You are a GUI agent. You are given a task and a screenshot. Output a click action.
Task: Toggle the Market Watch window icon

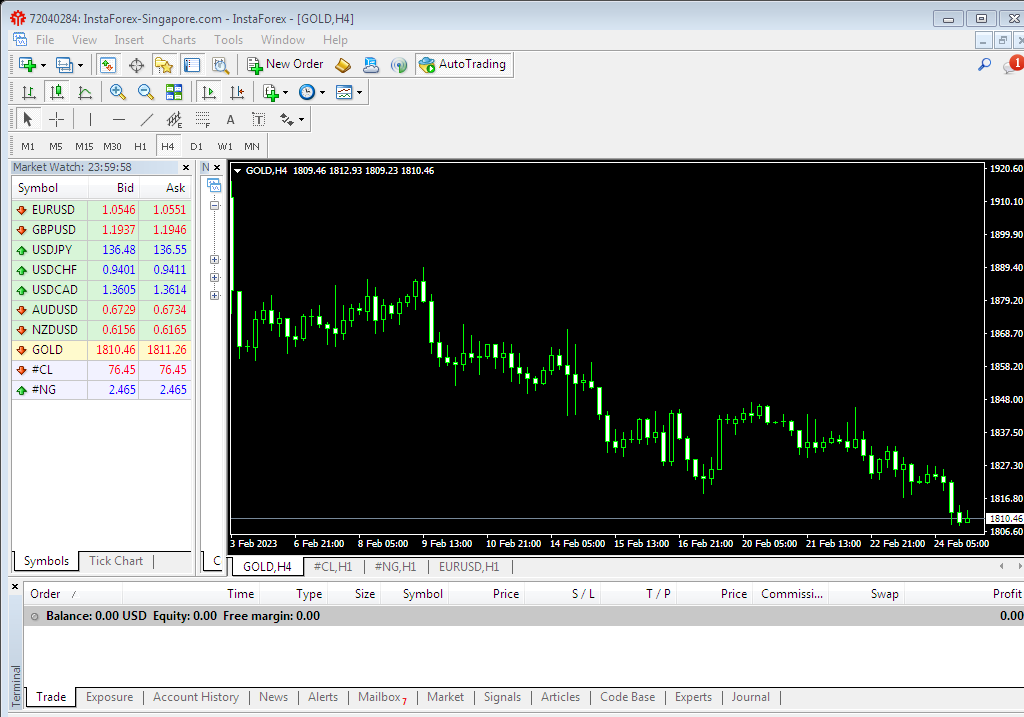[108, 65]
